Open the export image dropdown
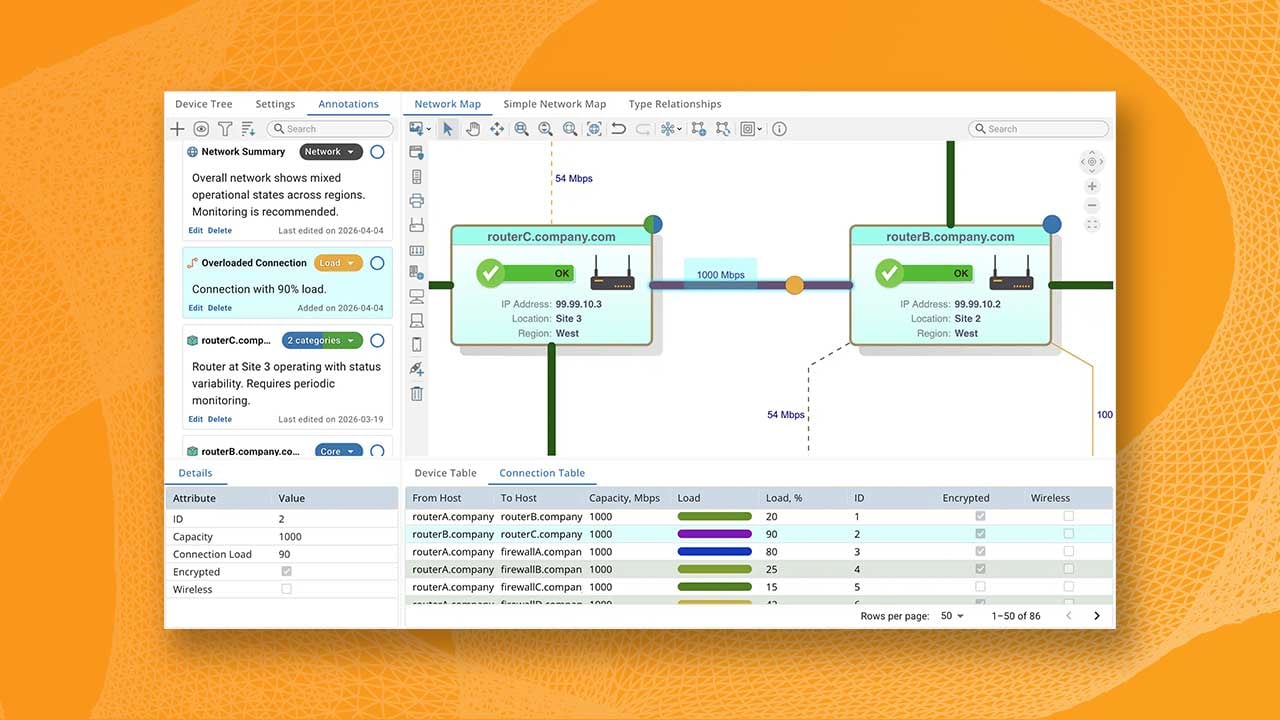1280x720 pixels. pyautogui.click(x=419, y=129)
